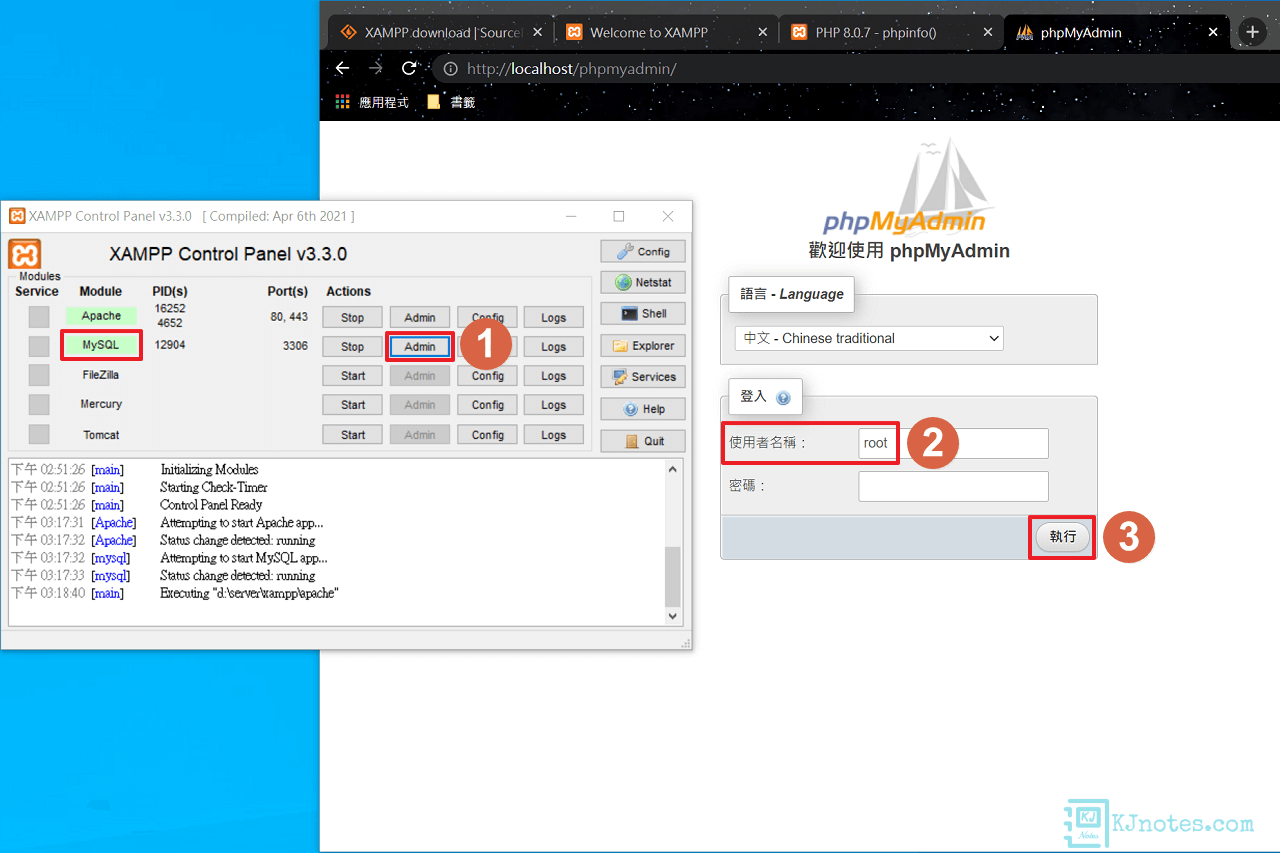Click the login help question-mark icon

point(783,398)
